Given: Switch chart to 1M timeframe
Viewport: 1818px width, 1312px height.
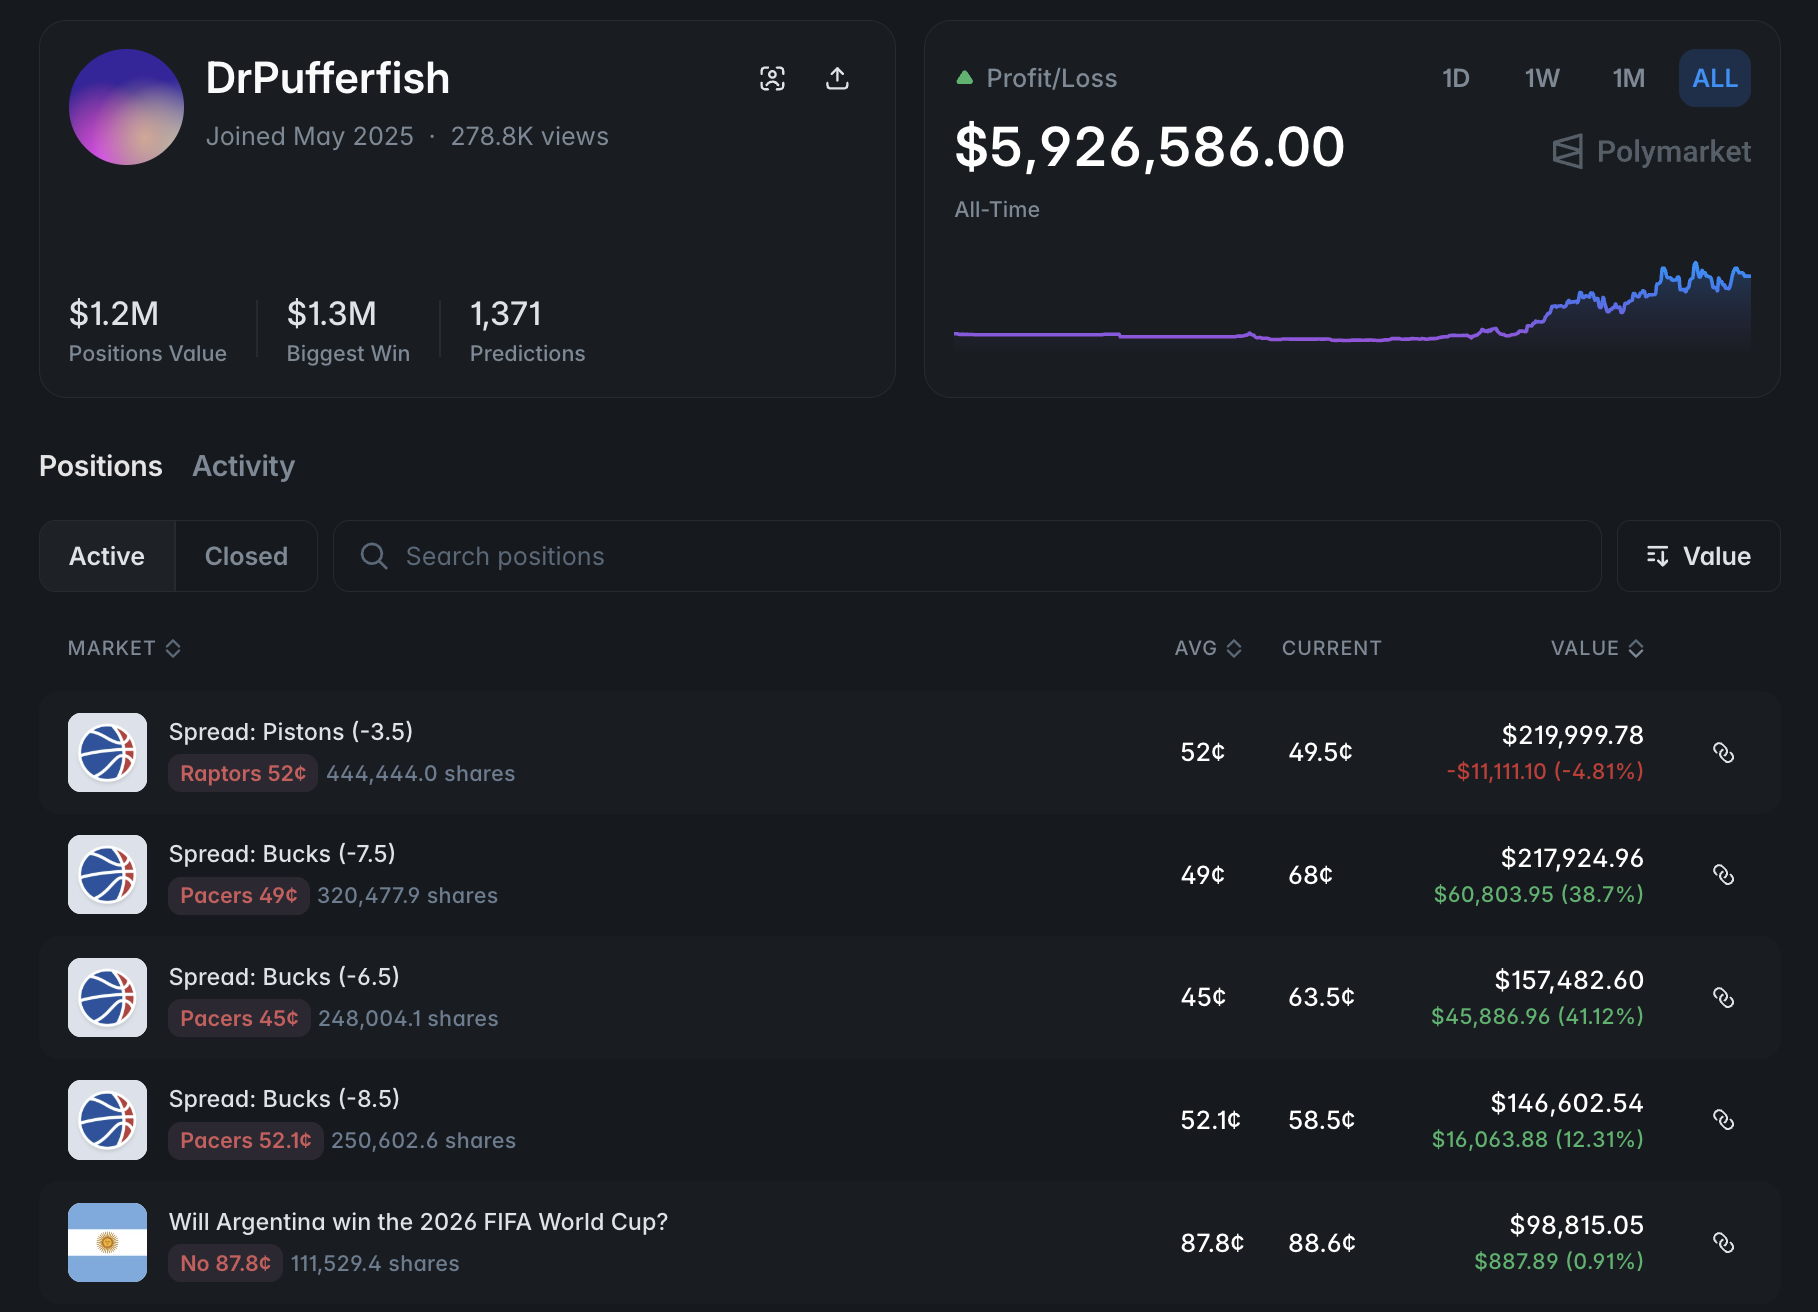Looking at the screenshot, I should (1628, 78).
